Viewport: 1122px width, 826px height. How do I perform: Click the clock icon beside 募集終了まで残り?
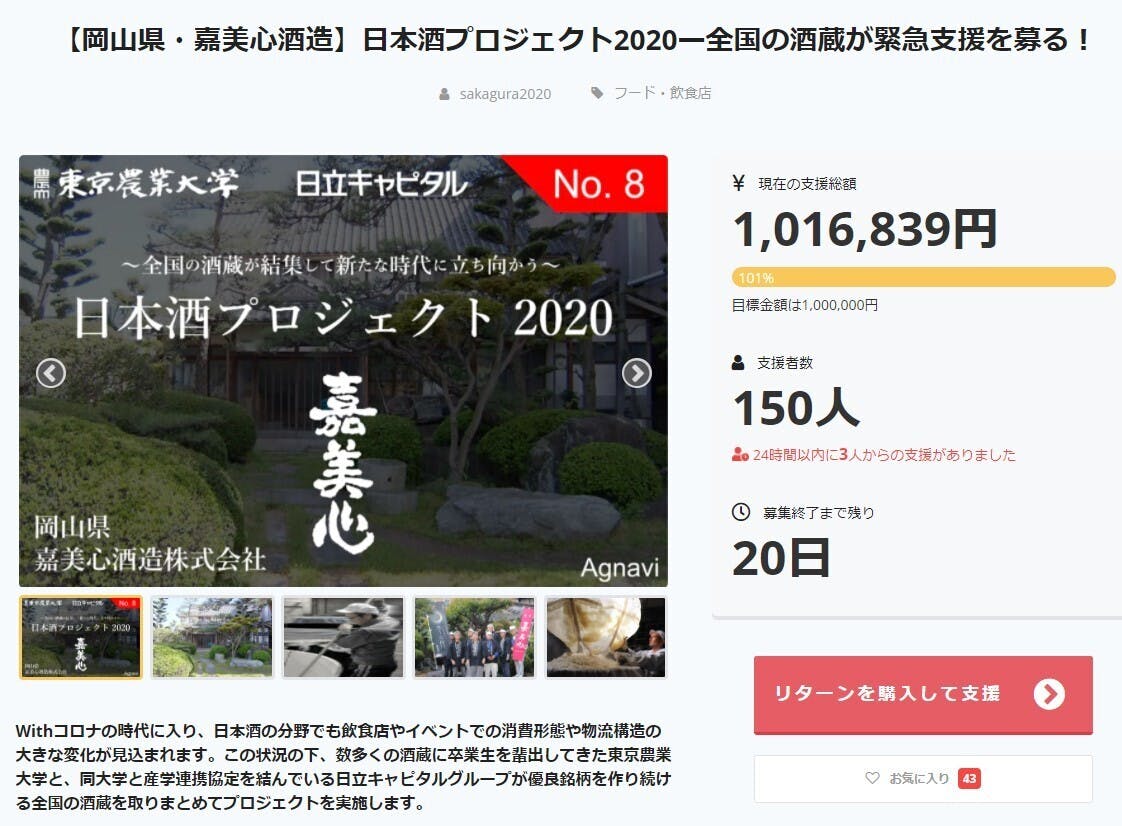pyautogui.click(x=741, y=512)
